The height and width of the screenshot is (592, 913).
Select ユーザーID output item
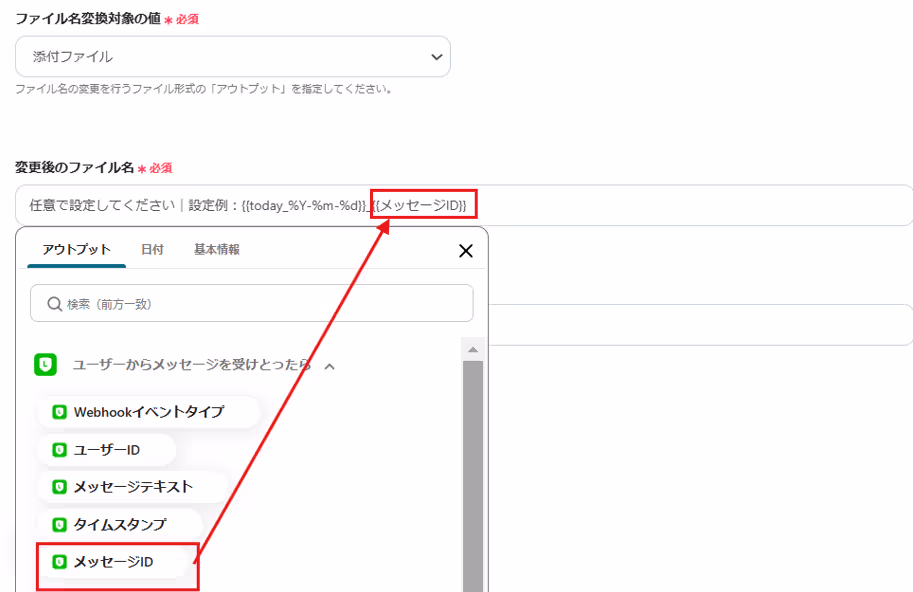[107, 450]
